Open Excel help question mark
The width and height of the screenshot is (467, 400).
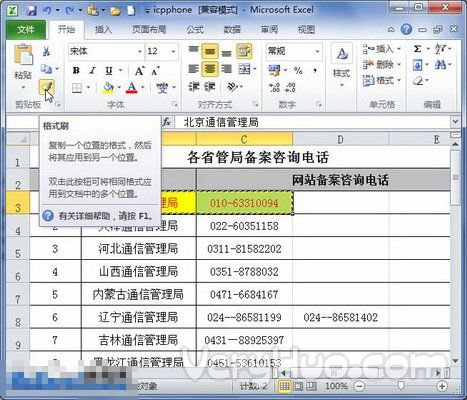click(x=406, y=30)
